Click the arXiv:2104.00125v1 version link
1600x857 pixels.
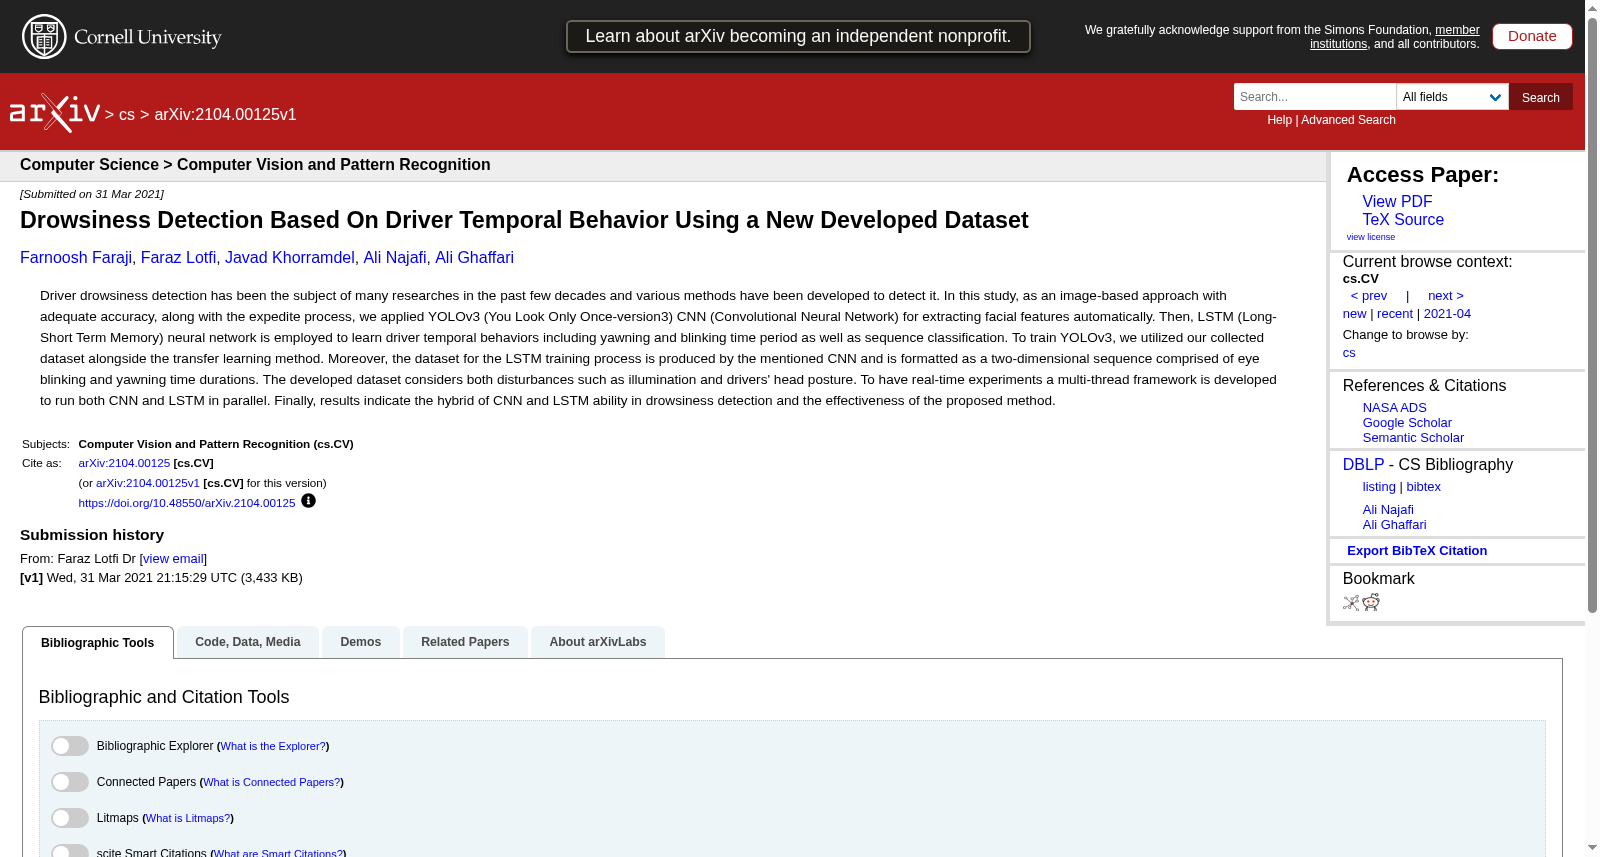coord(148,483)
